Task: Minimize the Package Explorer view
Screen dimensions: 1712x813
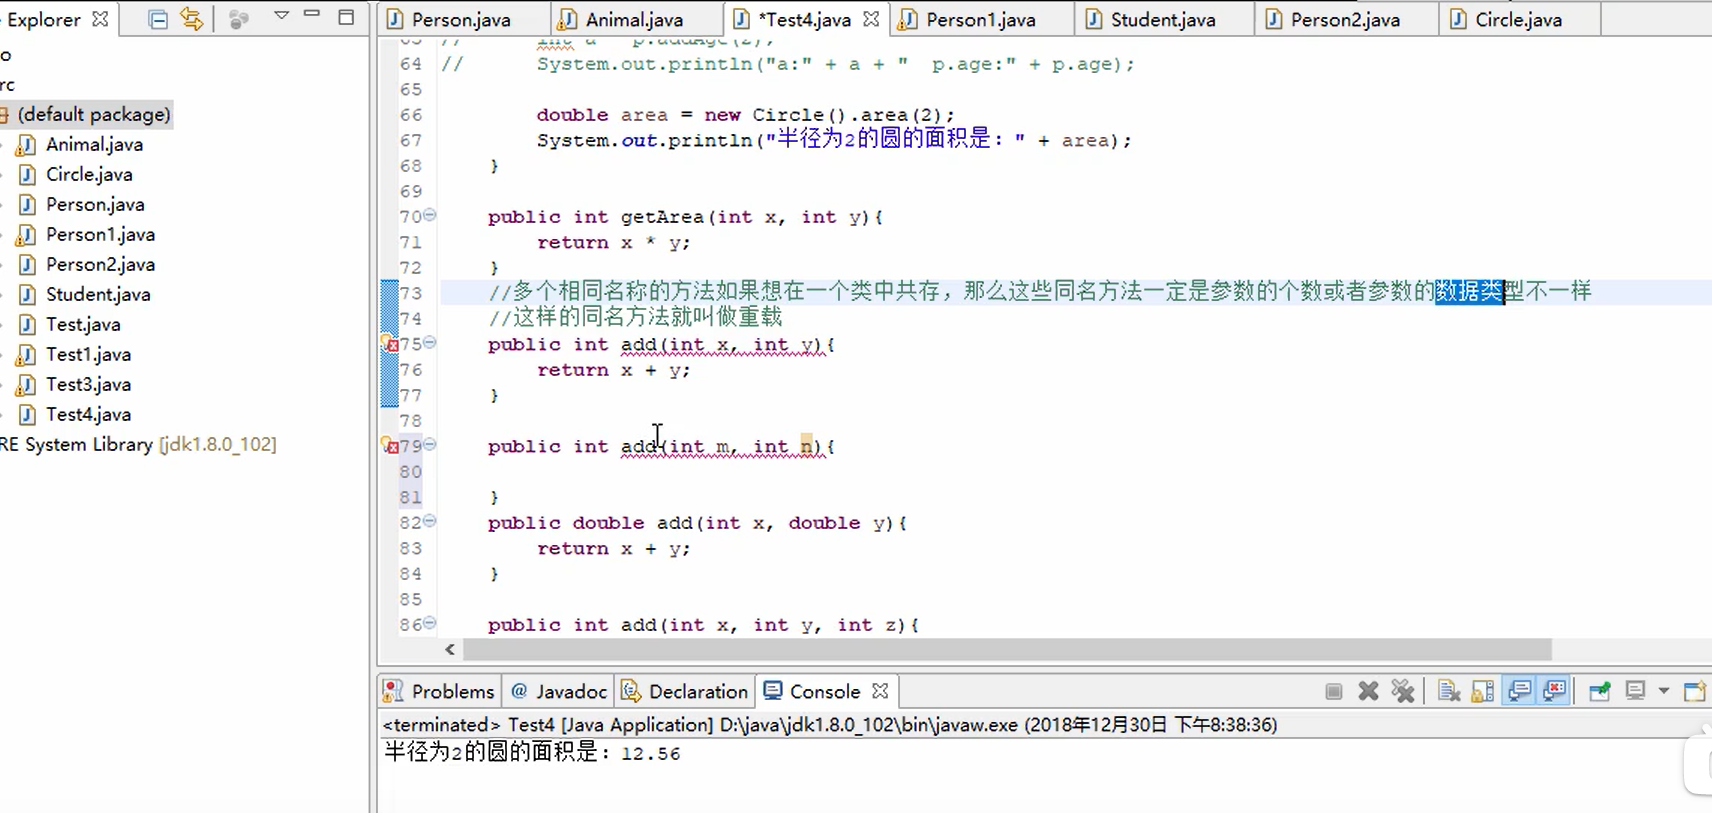Action: coord(312,14)
